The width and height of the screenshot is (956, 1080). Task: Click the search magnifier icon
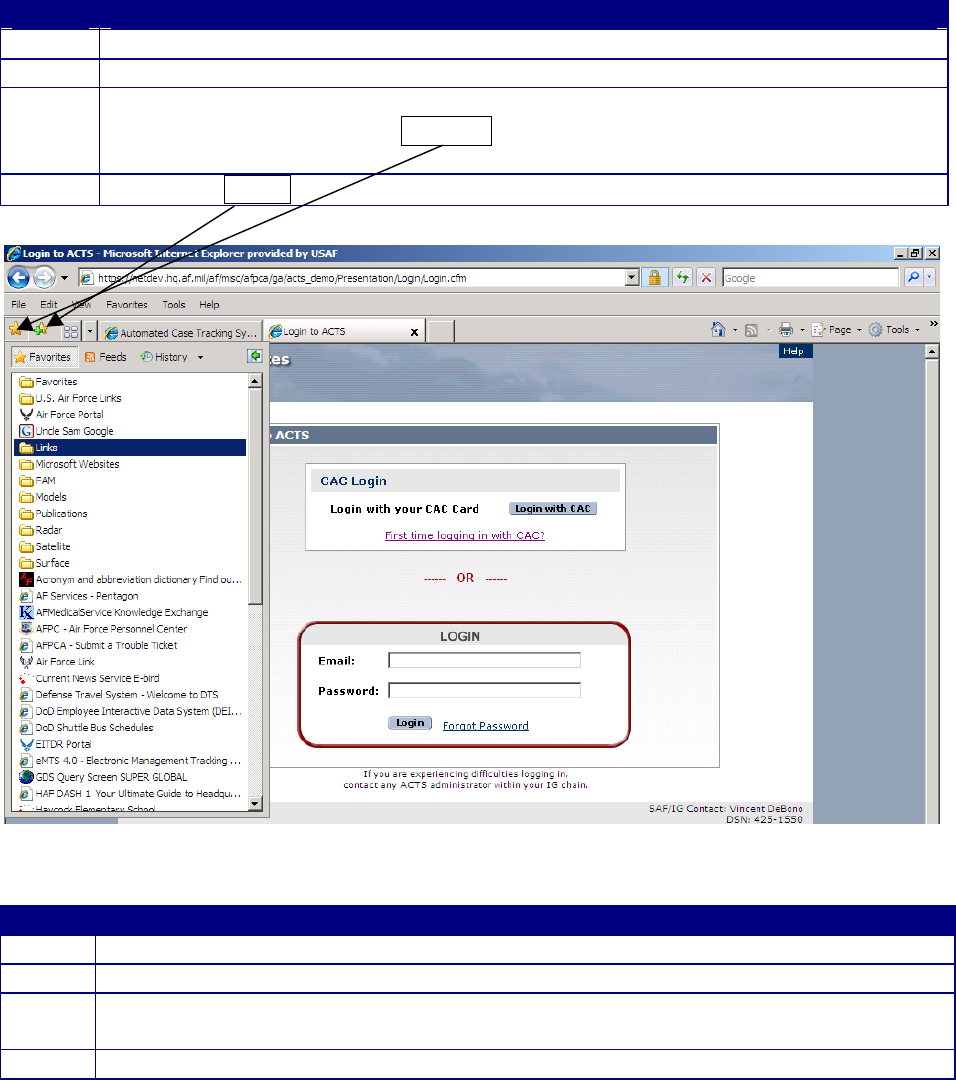point(913,277)
